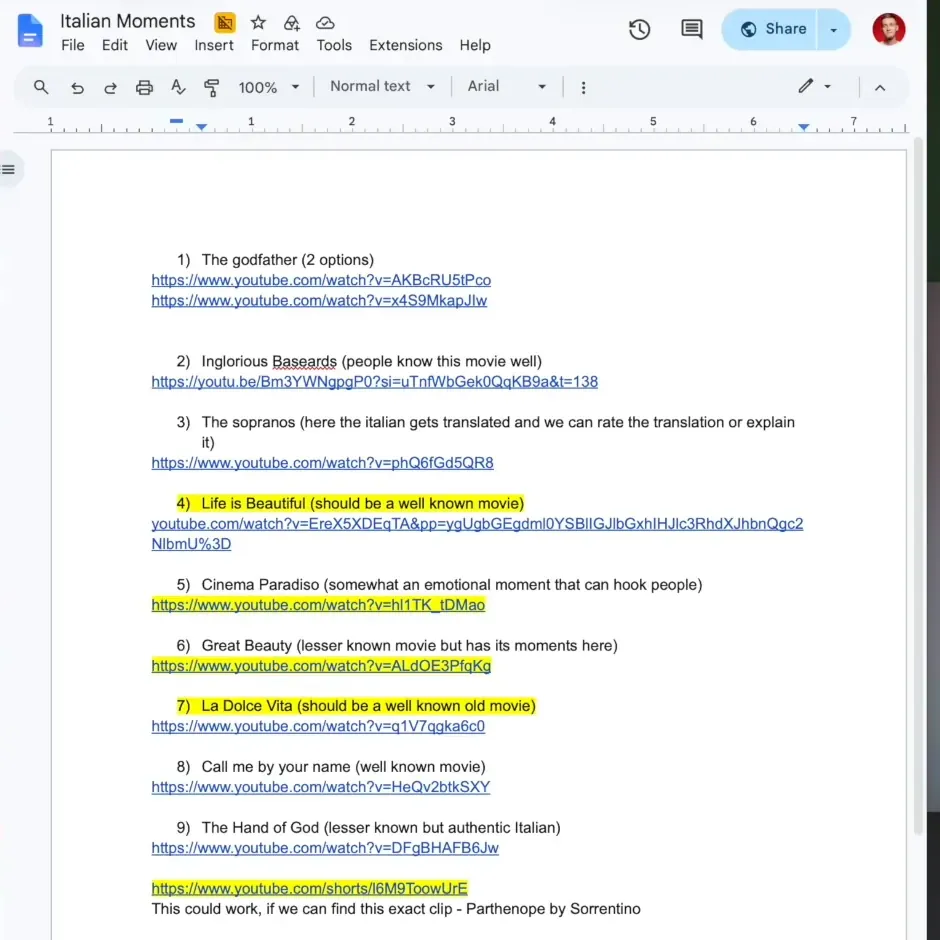Open the Great Beauty link ending ALdOE3PfqKg
The height and width of the screenshot is (940, 940).
pyautogui.click(x=321, y=666)
